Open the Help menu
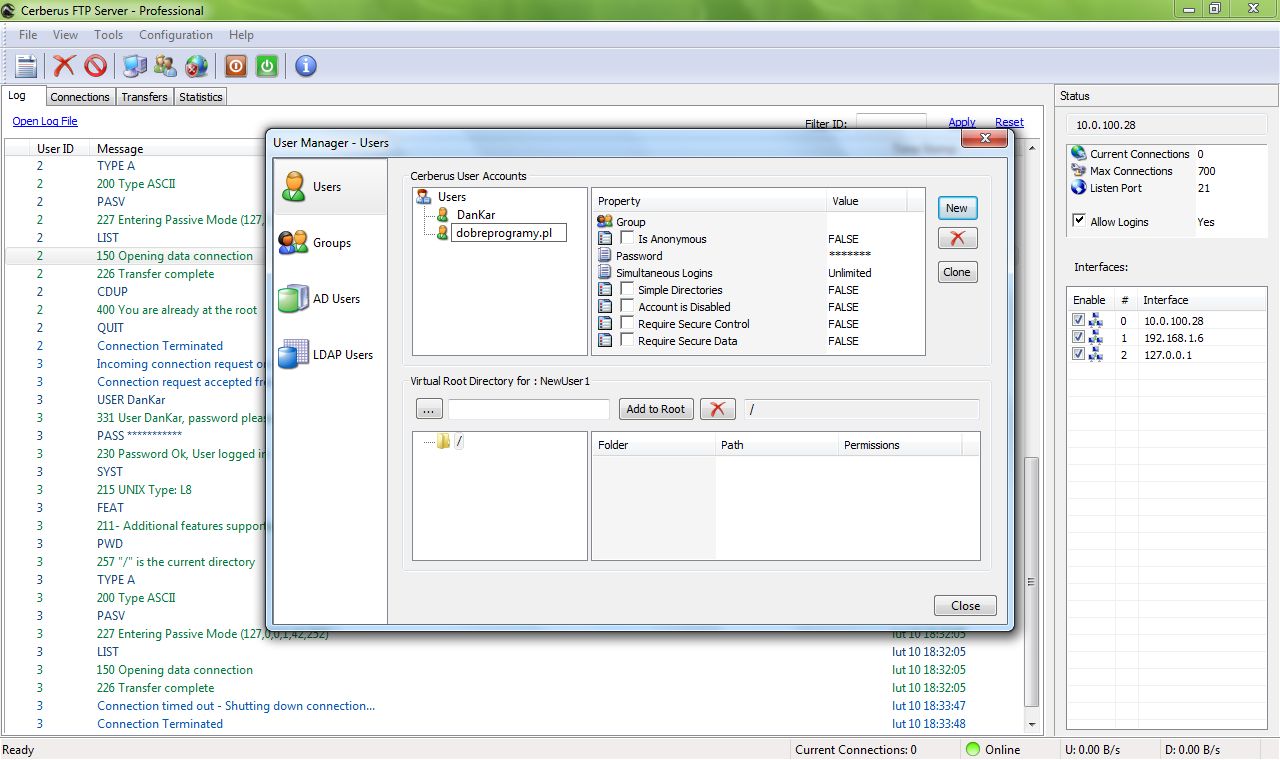The height and width of the screenshot is (760, 1280). [x=241, y=34]
